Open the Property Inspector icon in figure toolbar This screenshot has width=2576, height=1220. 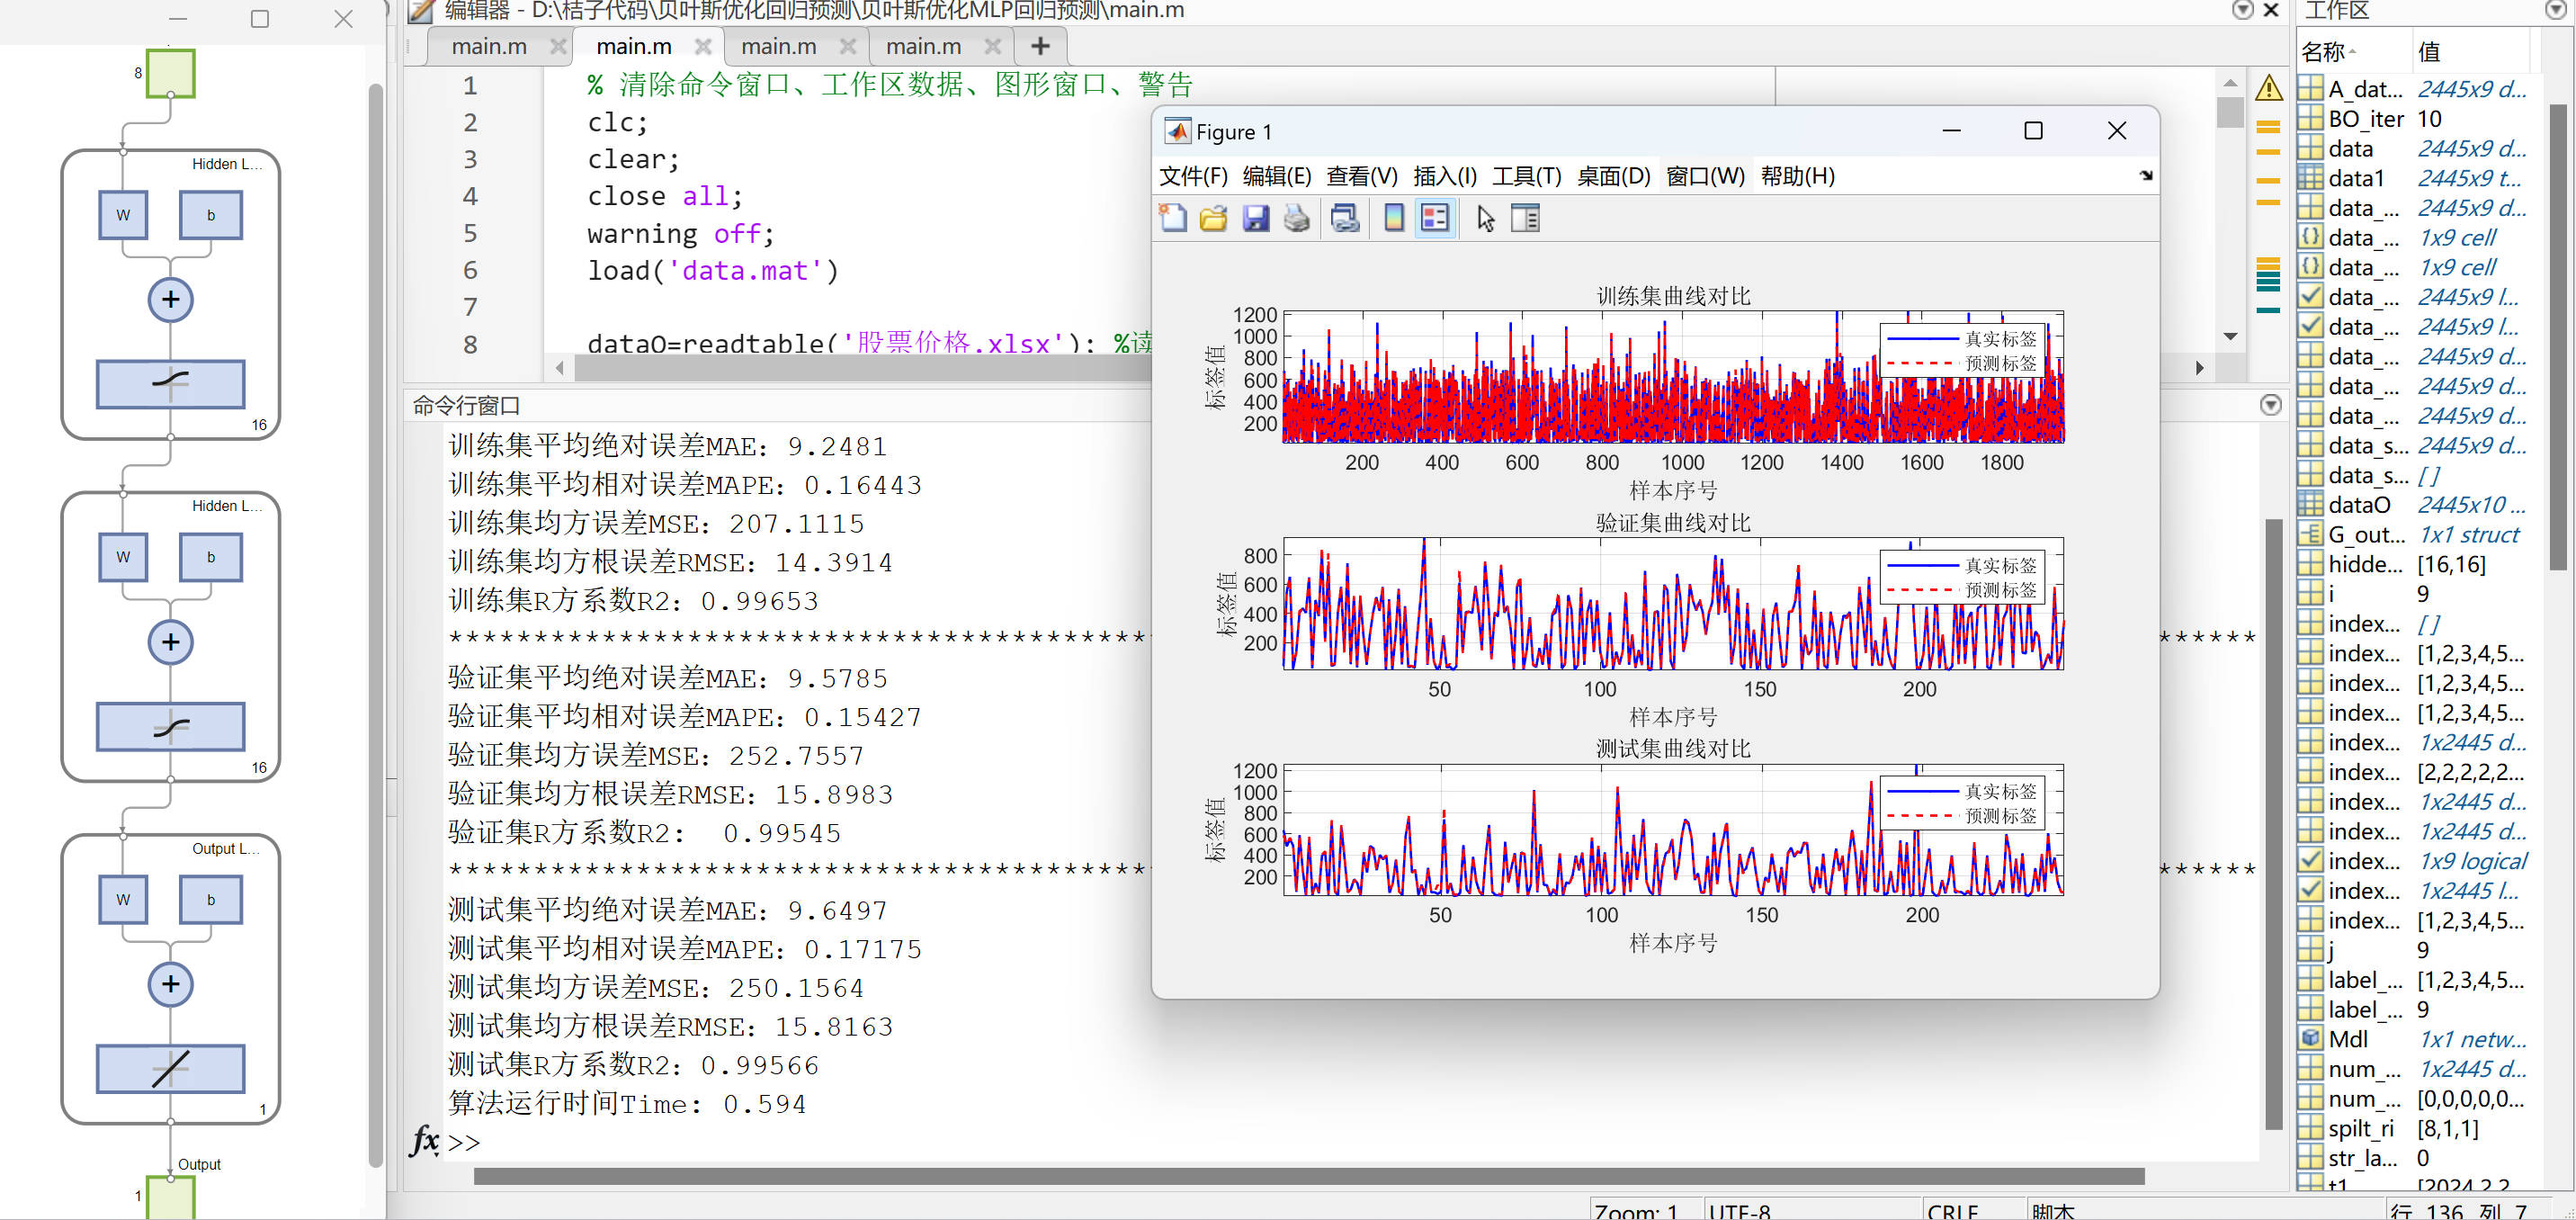1525,218
